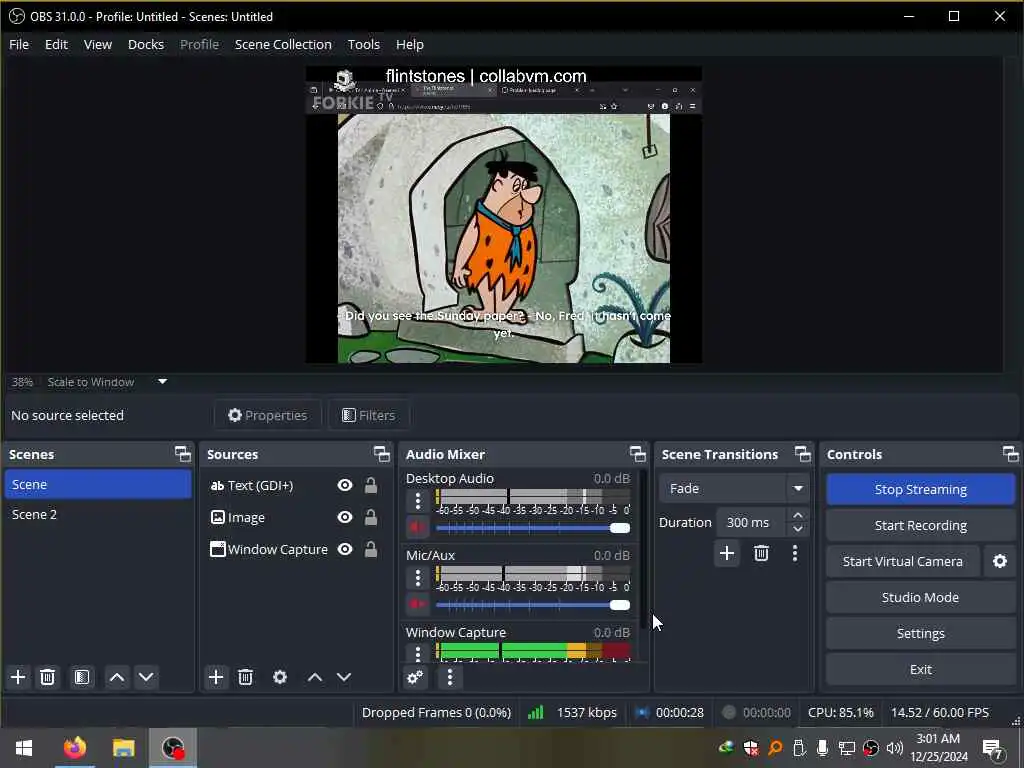Remove scene transition with trash icon

coord(761,554)
